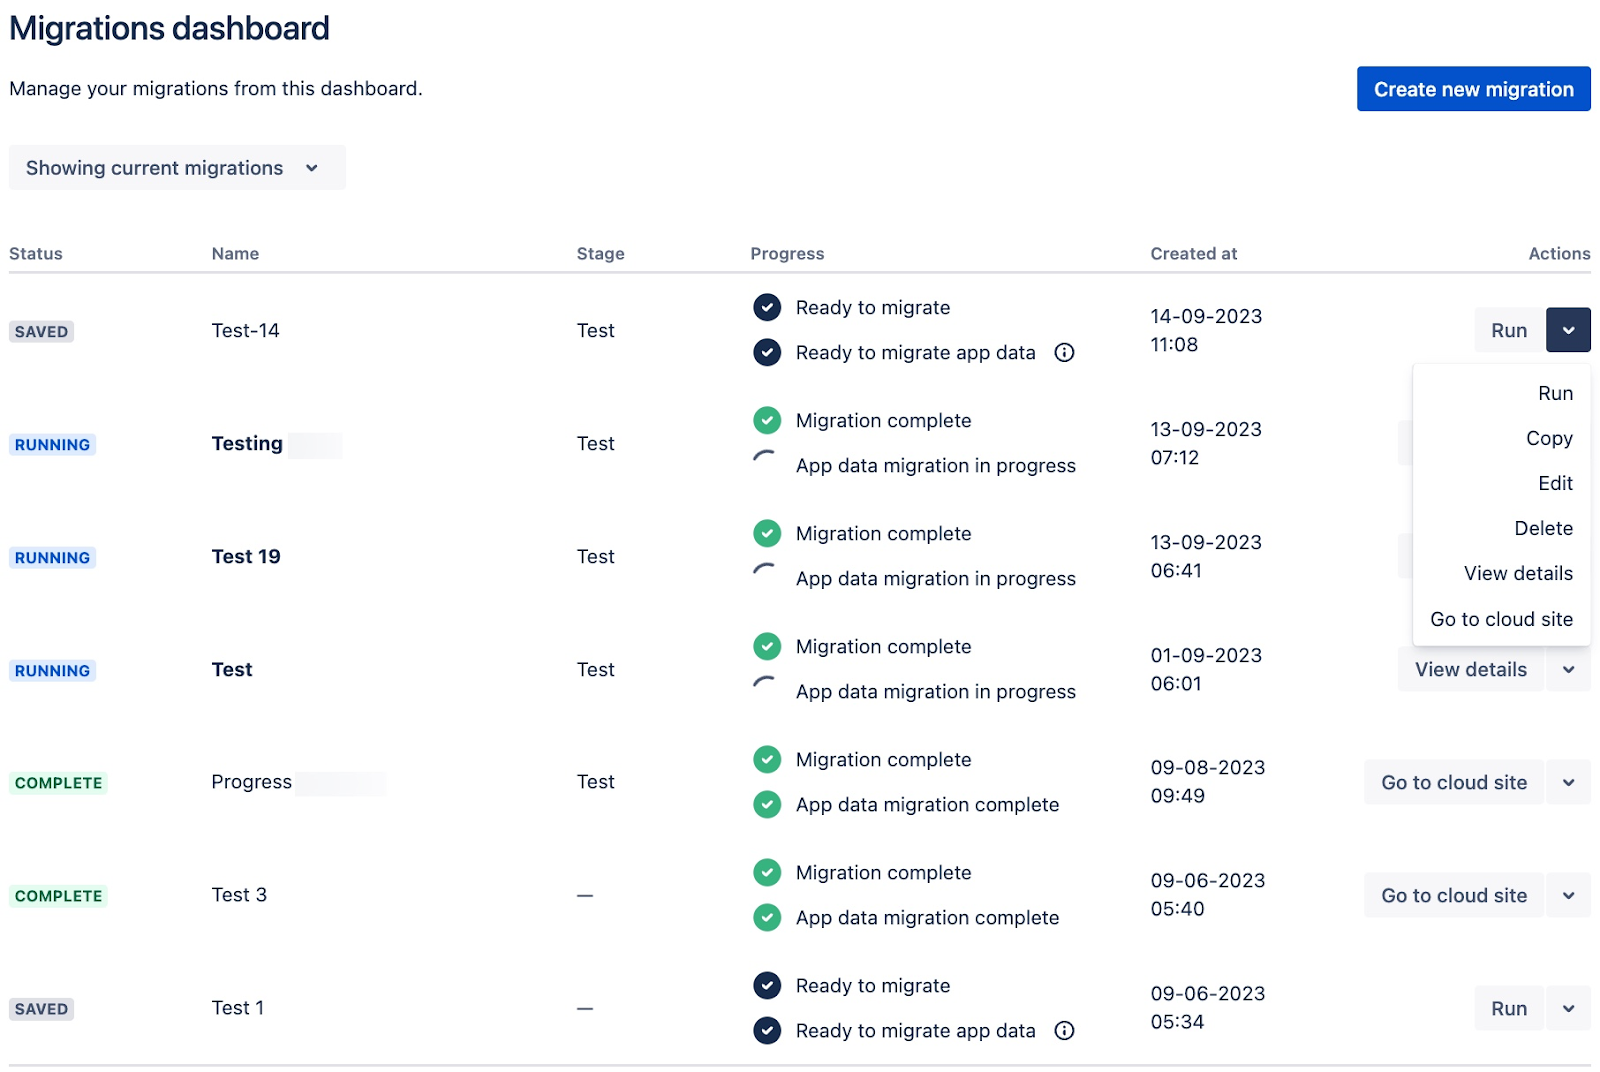
Task: Click View details button for Test migration
Action: pyautogui.click(x=1470, y=669)
